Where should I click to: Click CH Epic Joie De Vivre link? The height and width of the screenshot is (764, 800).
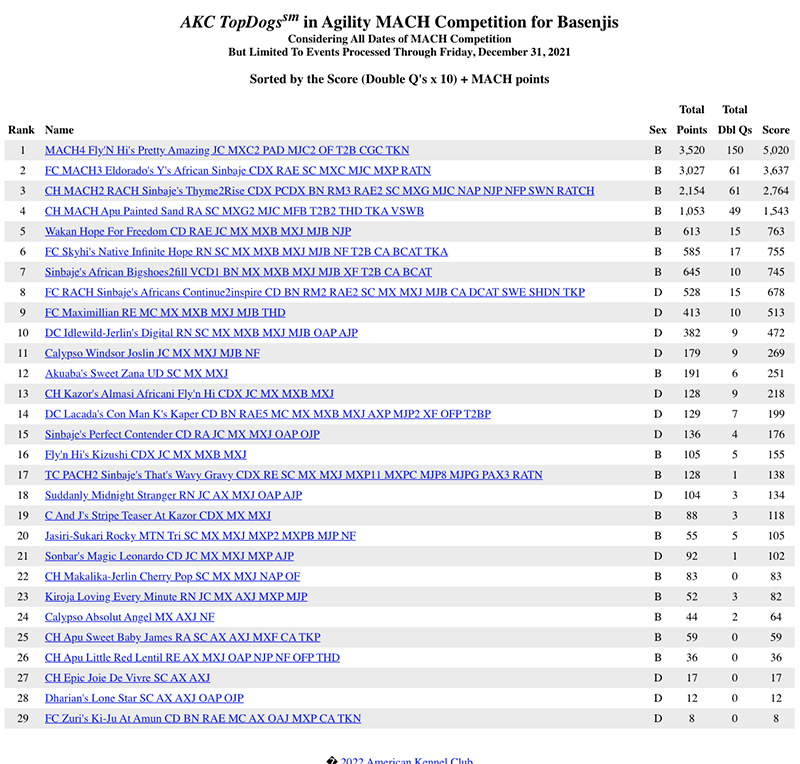point(127,678)
